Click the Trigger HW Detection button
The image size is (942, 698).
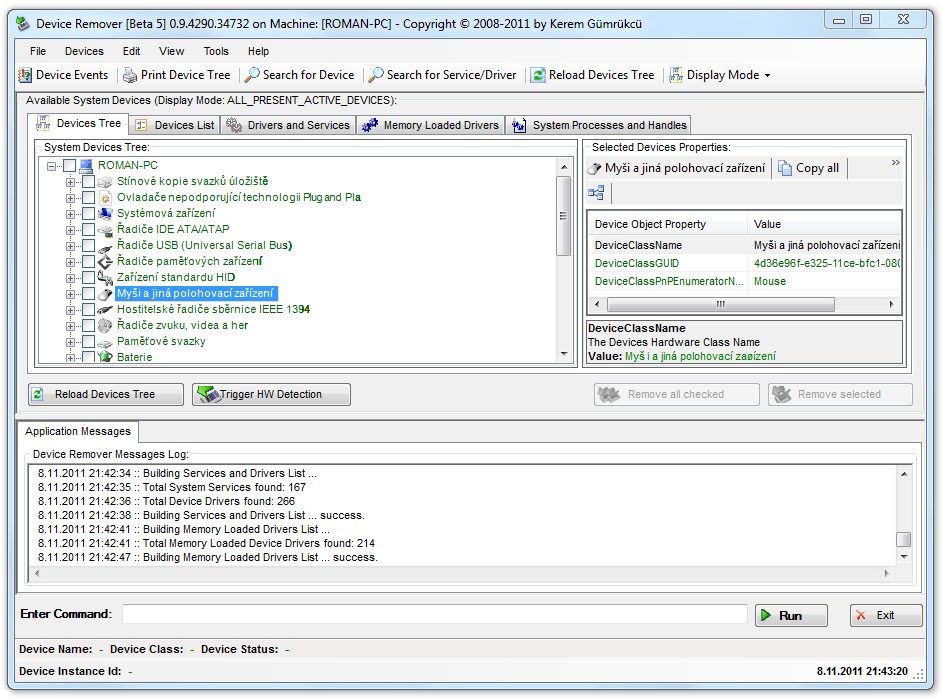(x=272, y=395)
